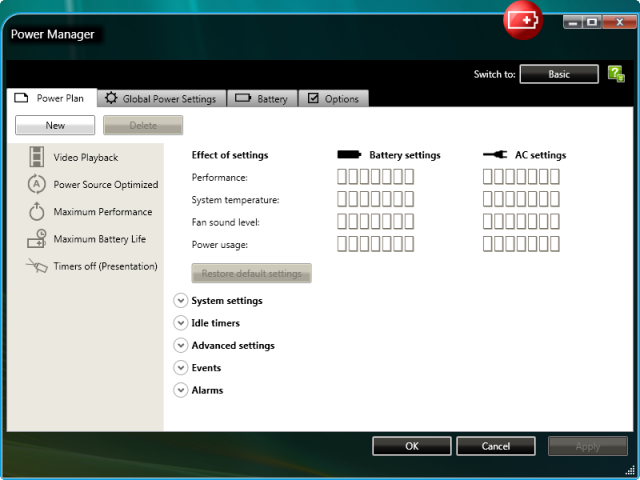Click the Maximum Battery Life icon
This screenshot has height=480, width=640.
click(x=36, y=239)
